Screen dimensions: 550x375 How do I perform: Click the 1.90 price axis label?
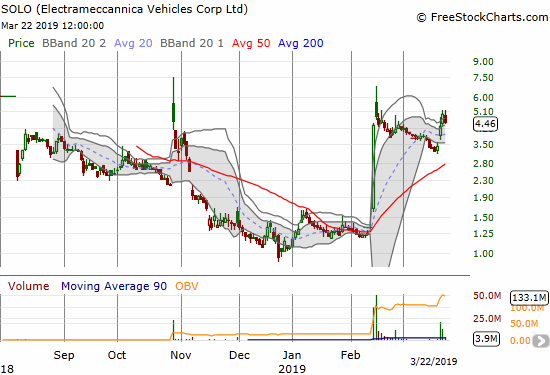pos(483,197)
